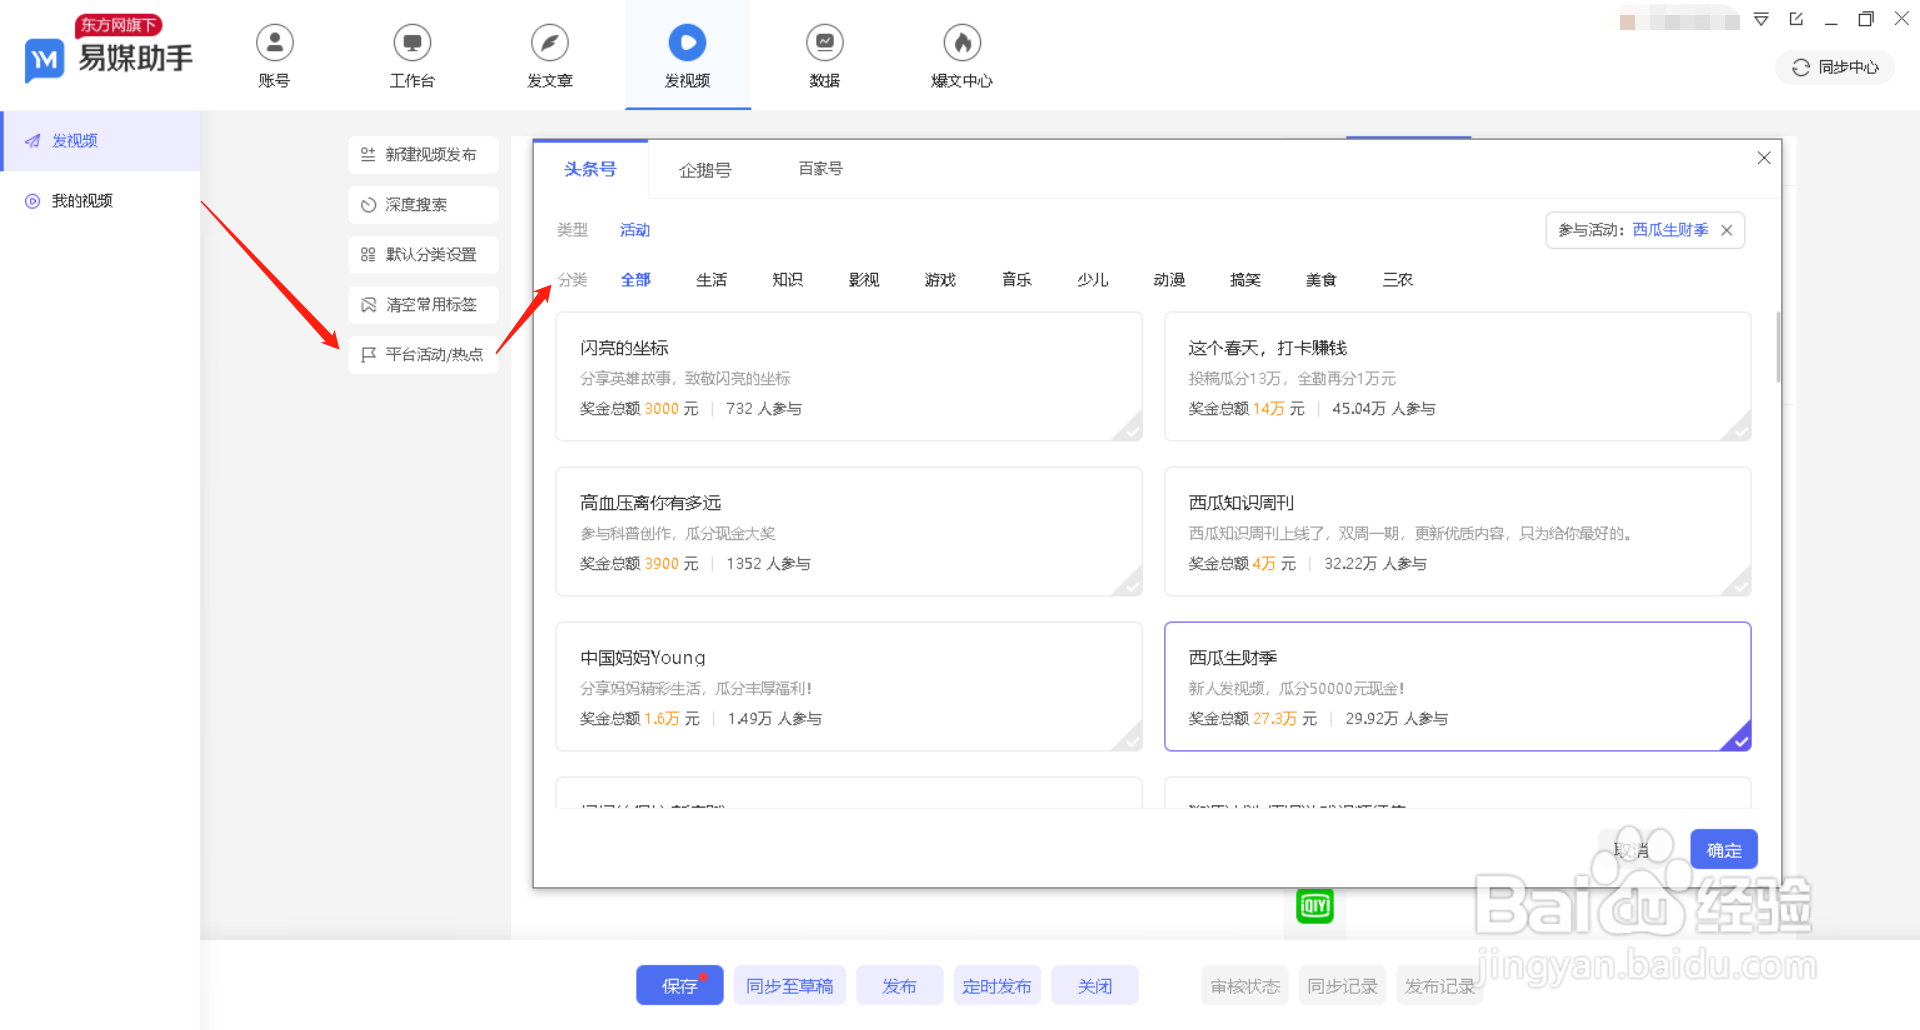
Task: Click the 定时发布 scheduled publish button
Action: pos(997,986)
